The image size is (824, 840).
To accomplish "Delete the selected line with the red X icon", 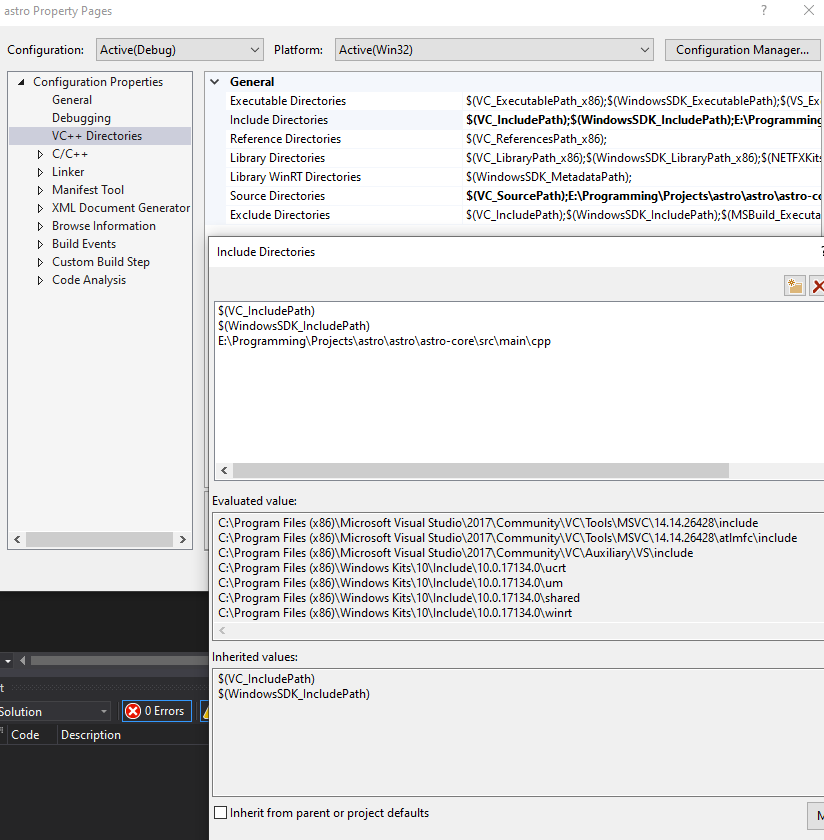I will pyautogui.click(x=816, y=286).
